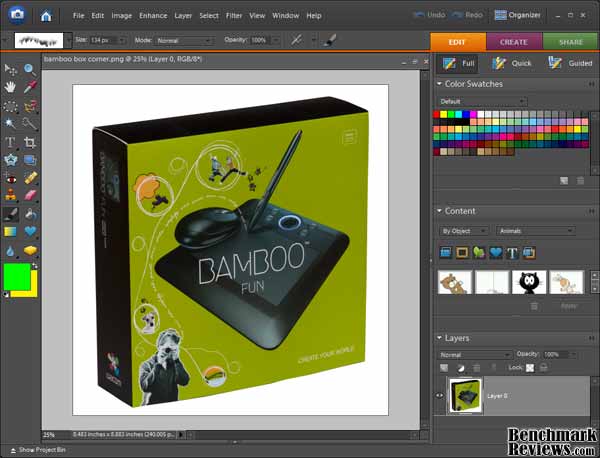This screenshot has height=458, width=600.
Task: Toggle Text filter in Content panel
Action: pos(512,253)
